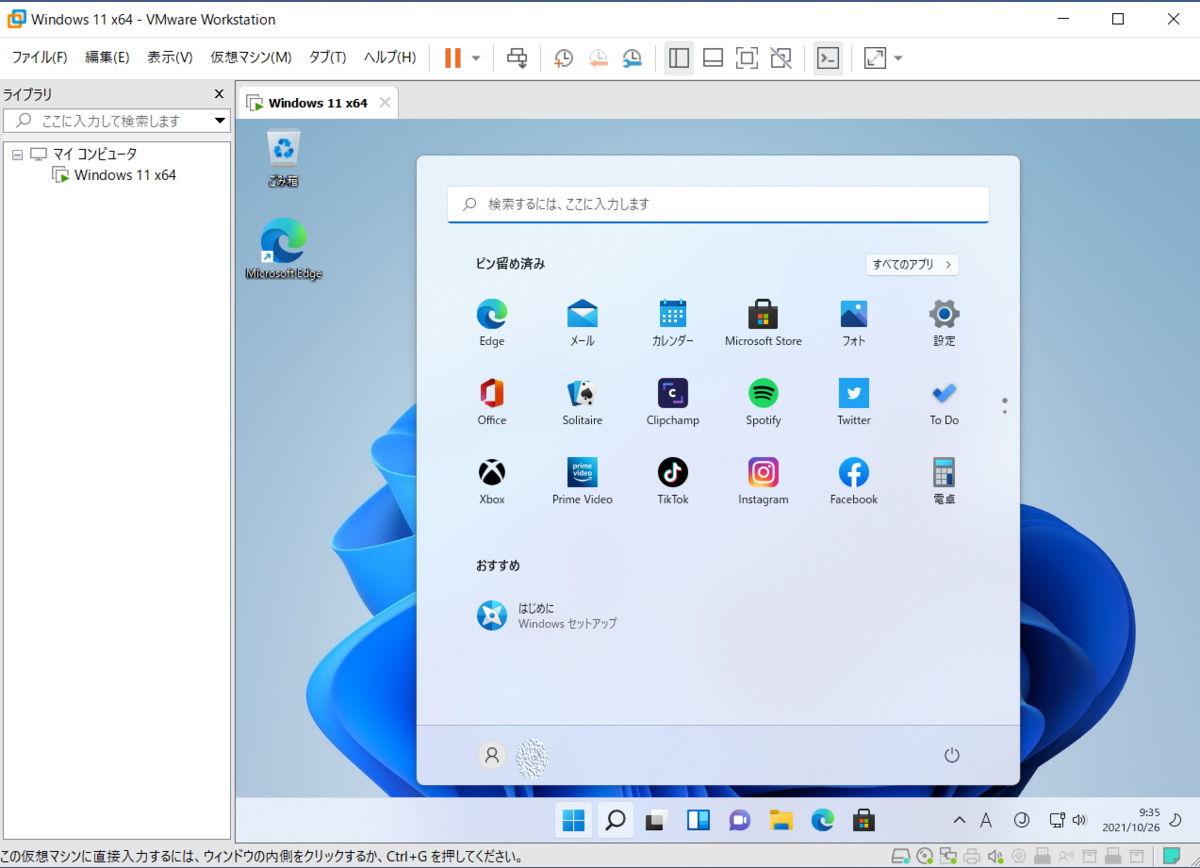Open the VMware message log status icon
Image resolution: width=1200 pixels, height=868 pixels.
click(1171, 856)
